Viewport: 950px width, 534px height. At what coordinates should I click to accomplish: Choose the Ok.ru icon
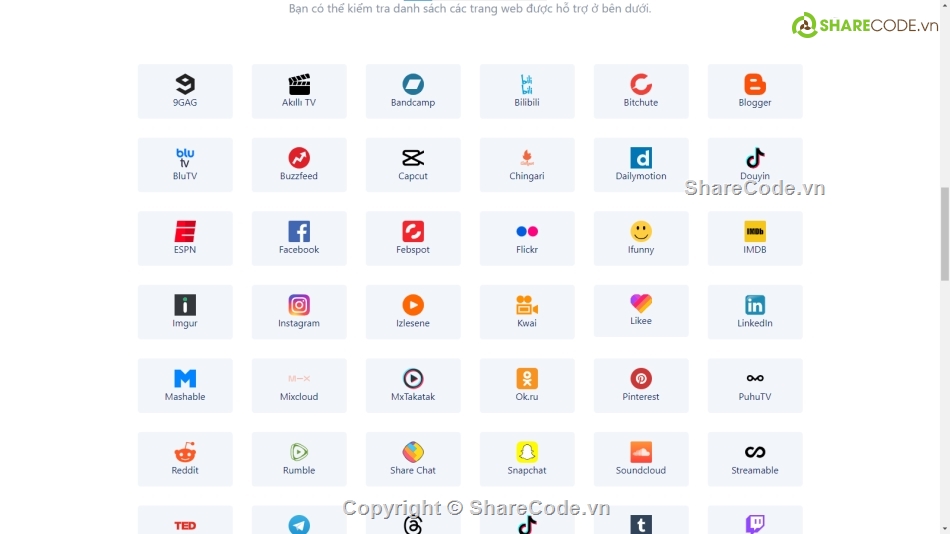tap(526, 378)
